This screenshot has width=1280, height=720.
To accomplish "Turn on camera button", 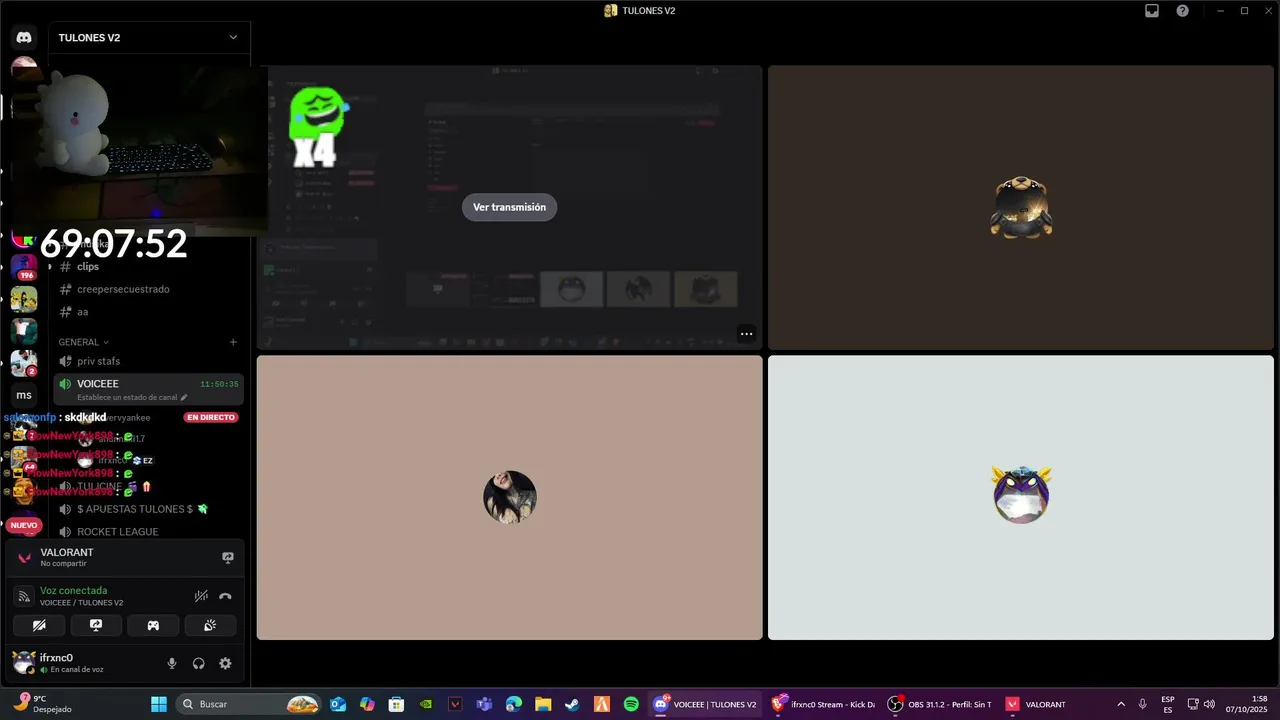I will pos(39,625).
